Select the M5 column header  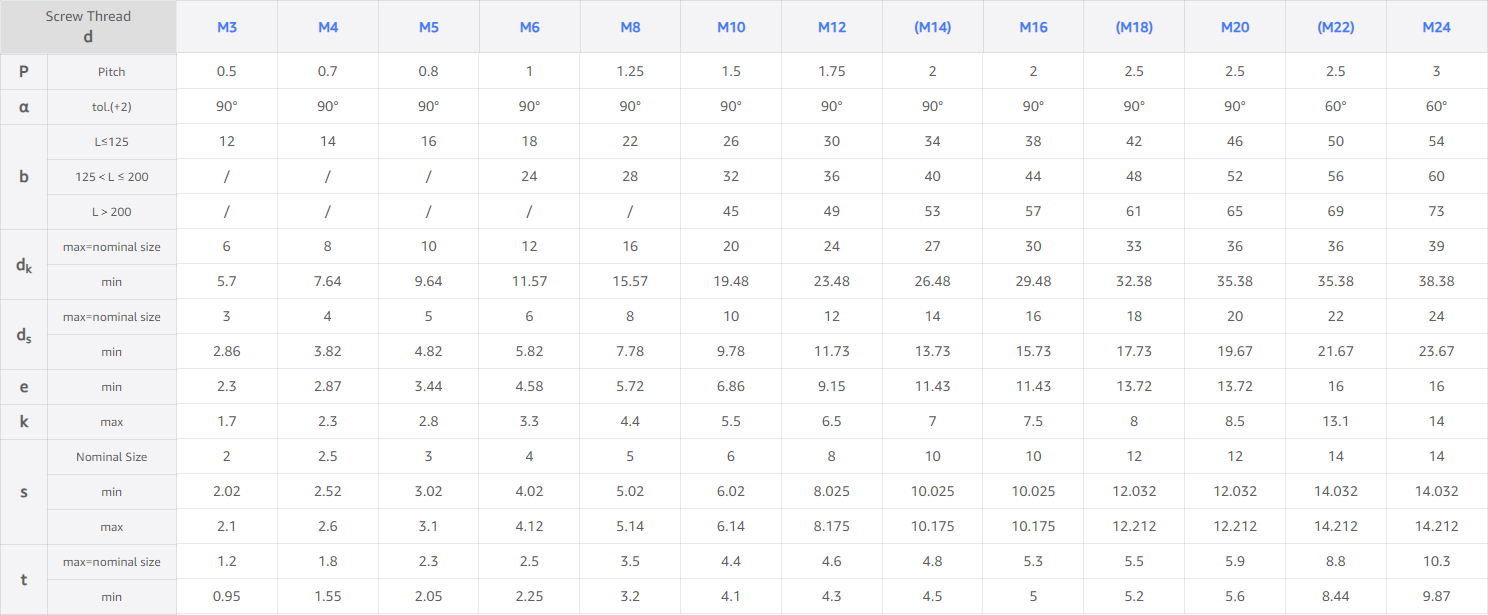tap(429, 27)
